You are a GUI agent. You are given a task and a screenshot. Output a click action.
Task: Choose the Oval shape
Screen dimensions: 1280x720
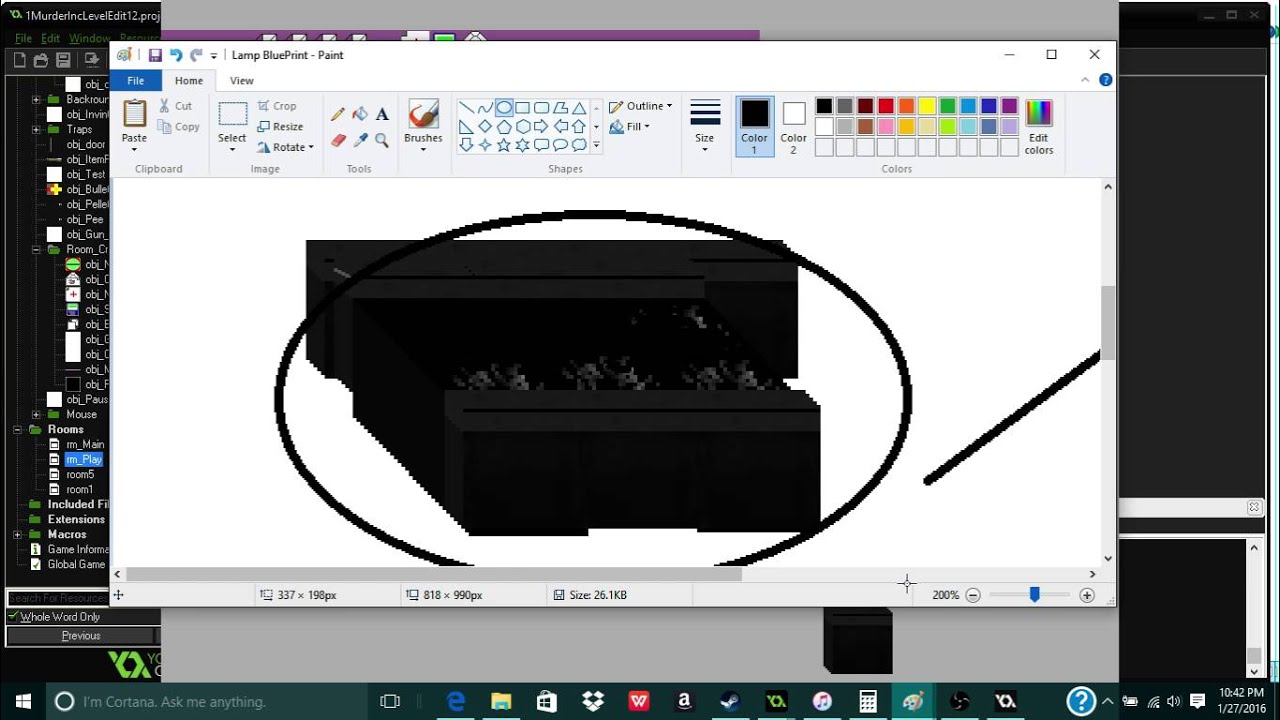(504, 108)
